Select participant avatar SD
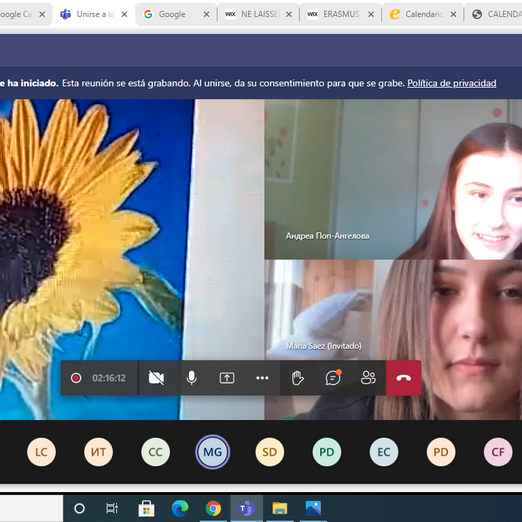This screenshot has height=522, width=522. 270,452
